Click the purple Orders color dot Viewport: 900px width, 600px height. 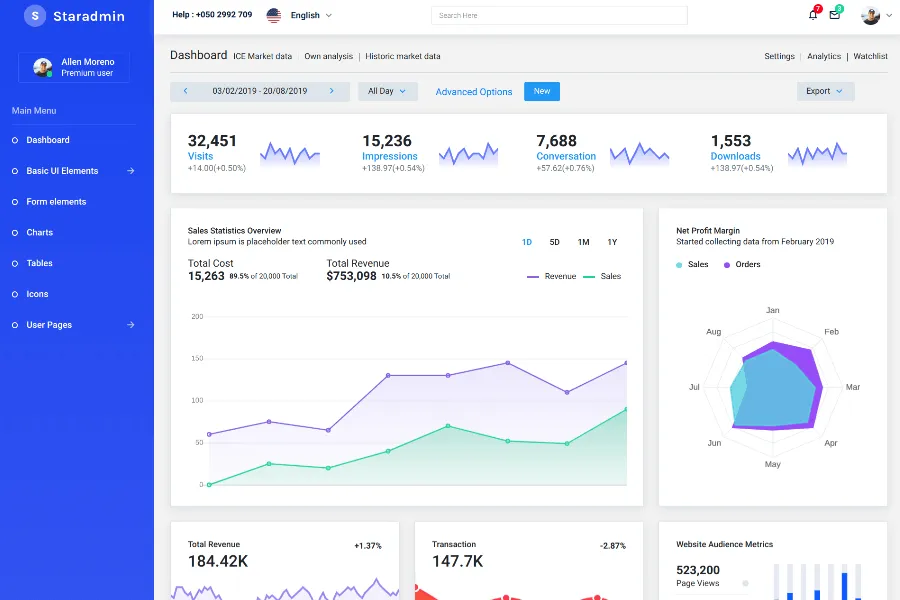click(727, 265)
